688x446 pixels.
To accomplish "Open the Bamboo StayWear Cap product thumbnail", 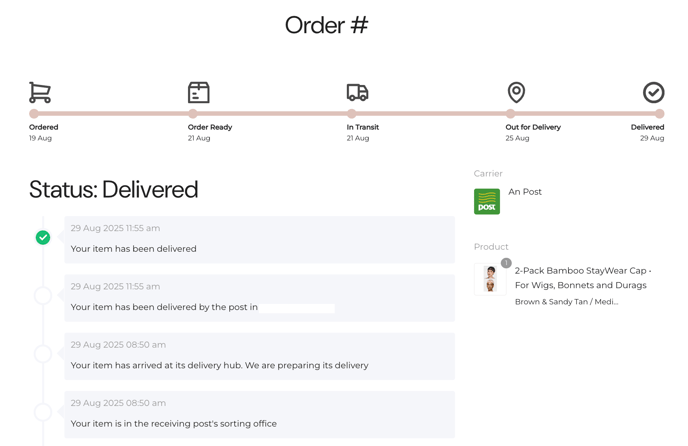I will [x=491, y=279].
